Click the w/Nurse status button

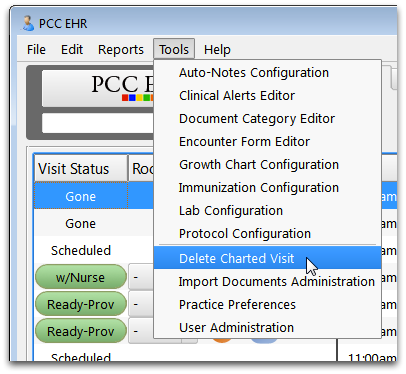click(x=81, y=277)
